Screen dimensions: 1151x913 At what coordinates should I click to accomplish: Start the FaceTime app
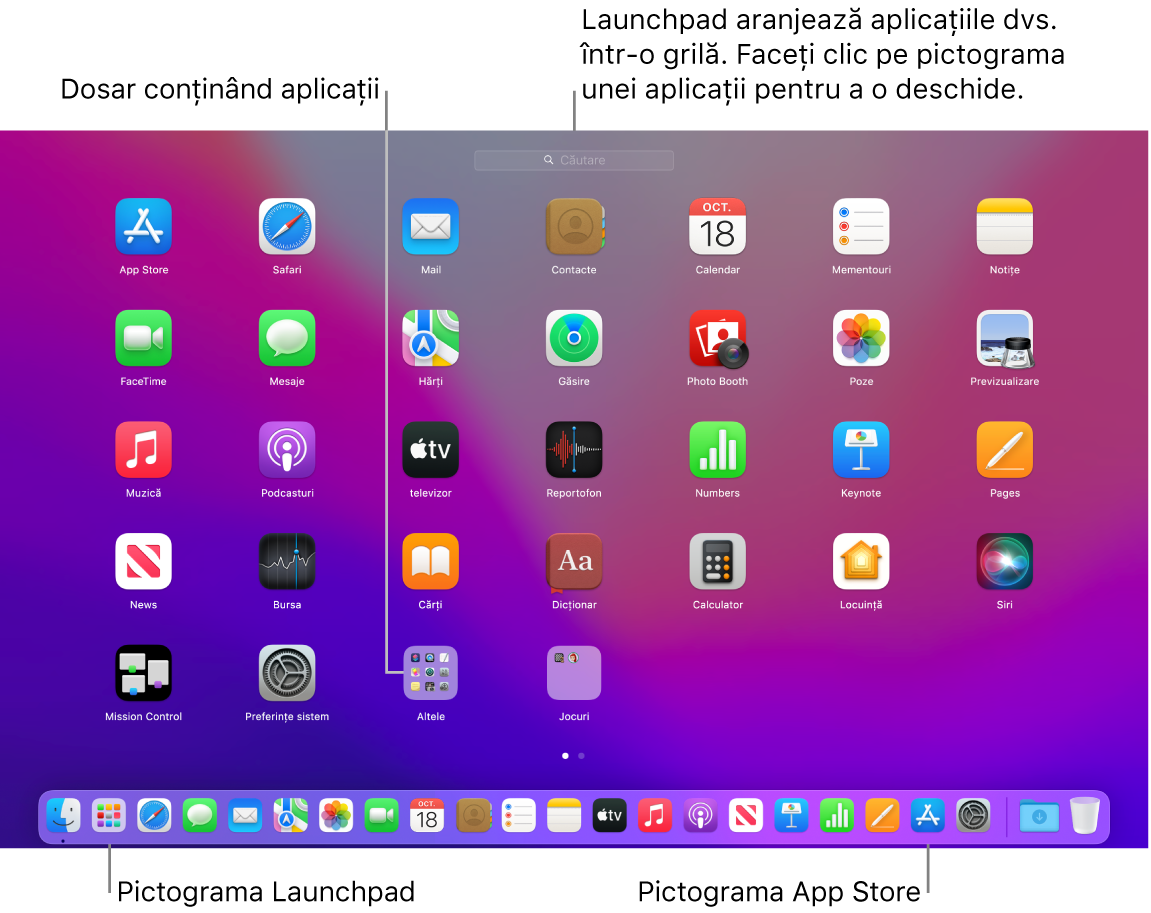coord(142,337)
